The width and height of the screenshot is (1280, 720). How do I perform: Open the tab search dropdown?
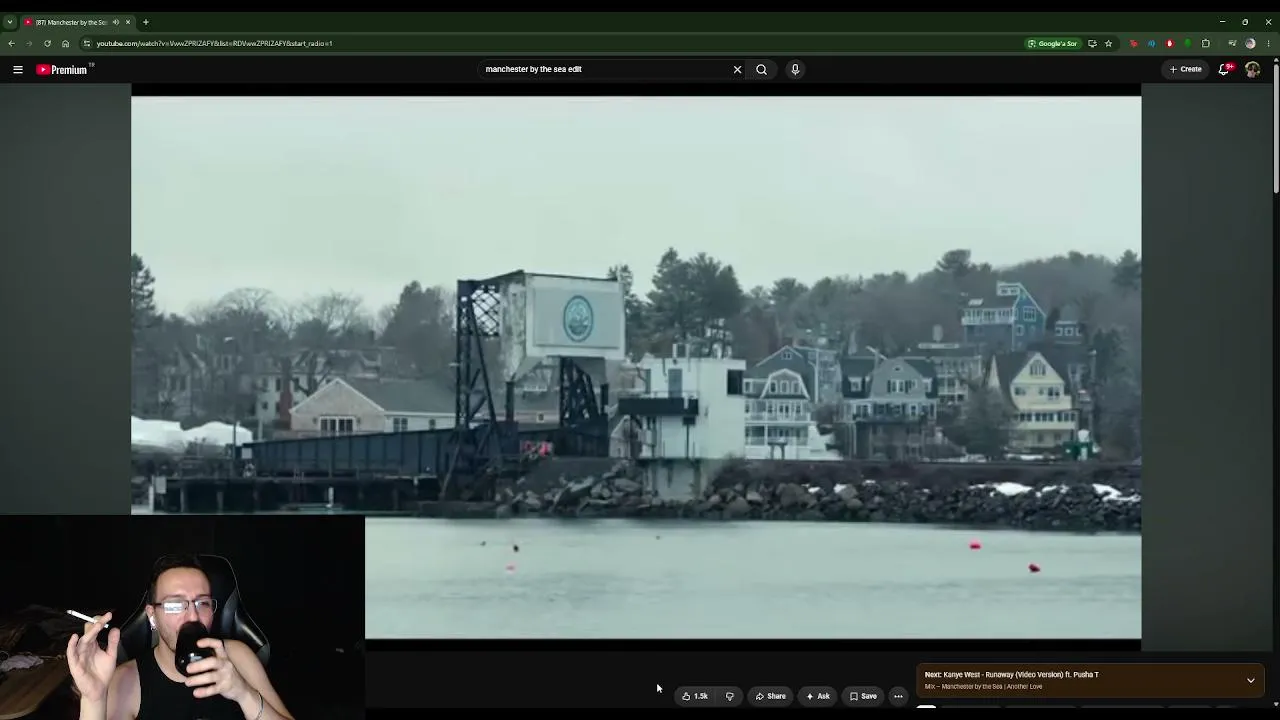[9, 22]
